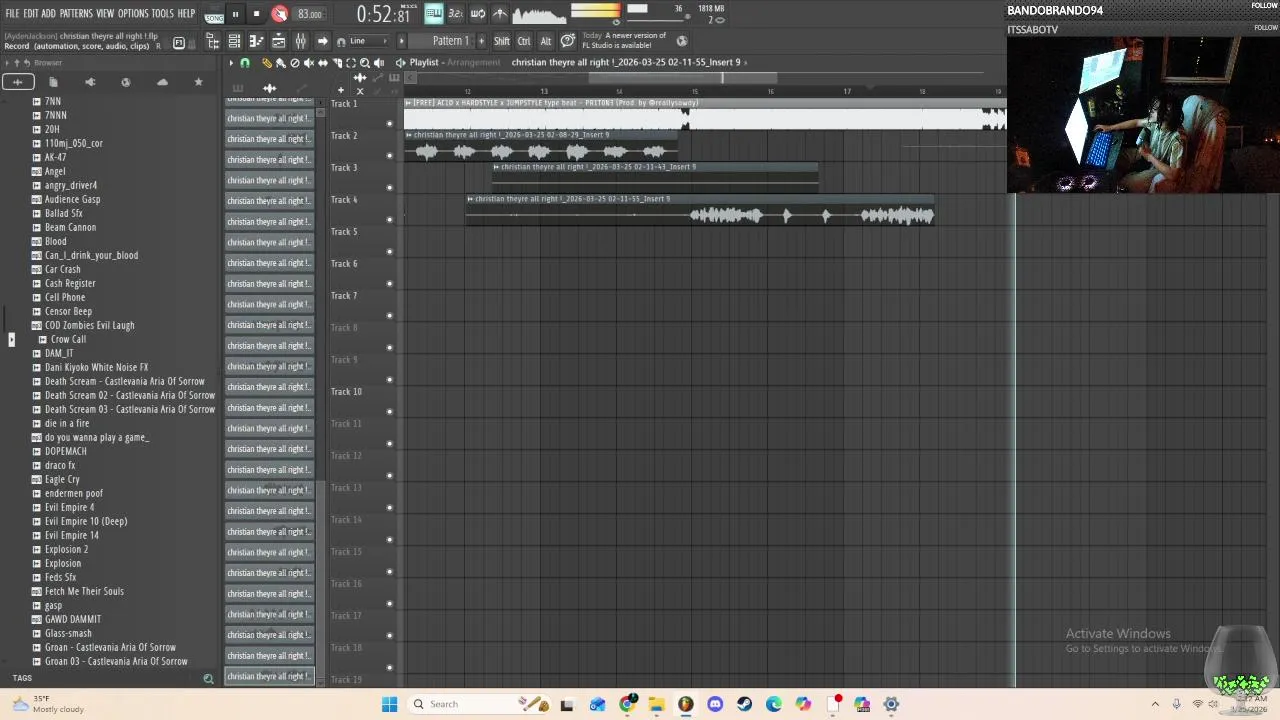Select the Playlist Delete tool
Viewport: 1280px width, 720px height.
294,63
